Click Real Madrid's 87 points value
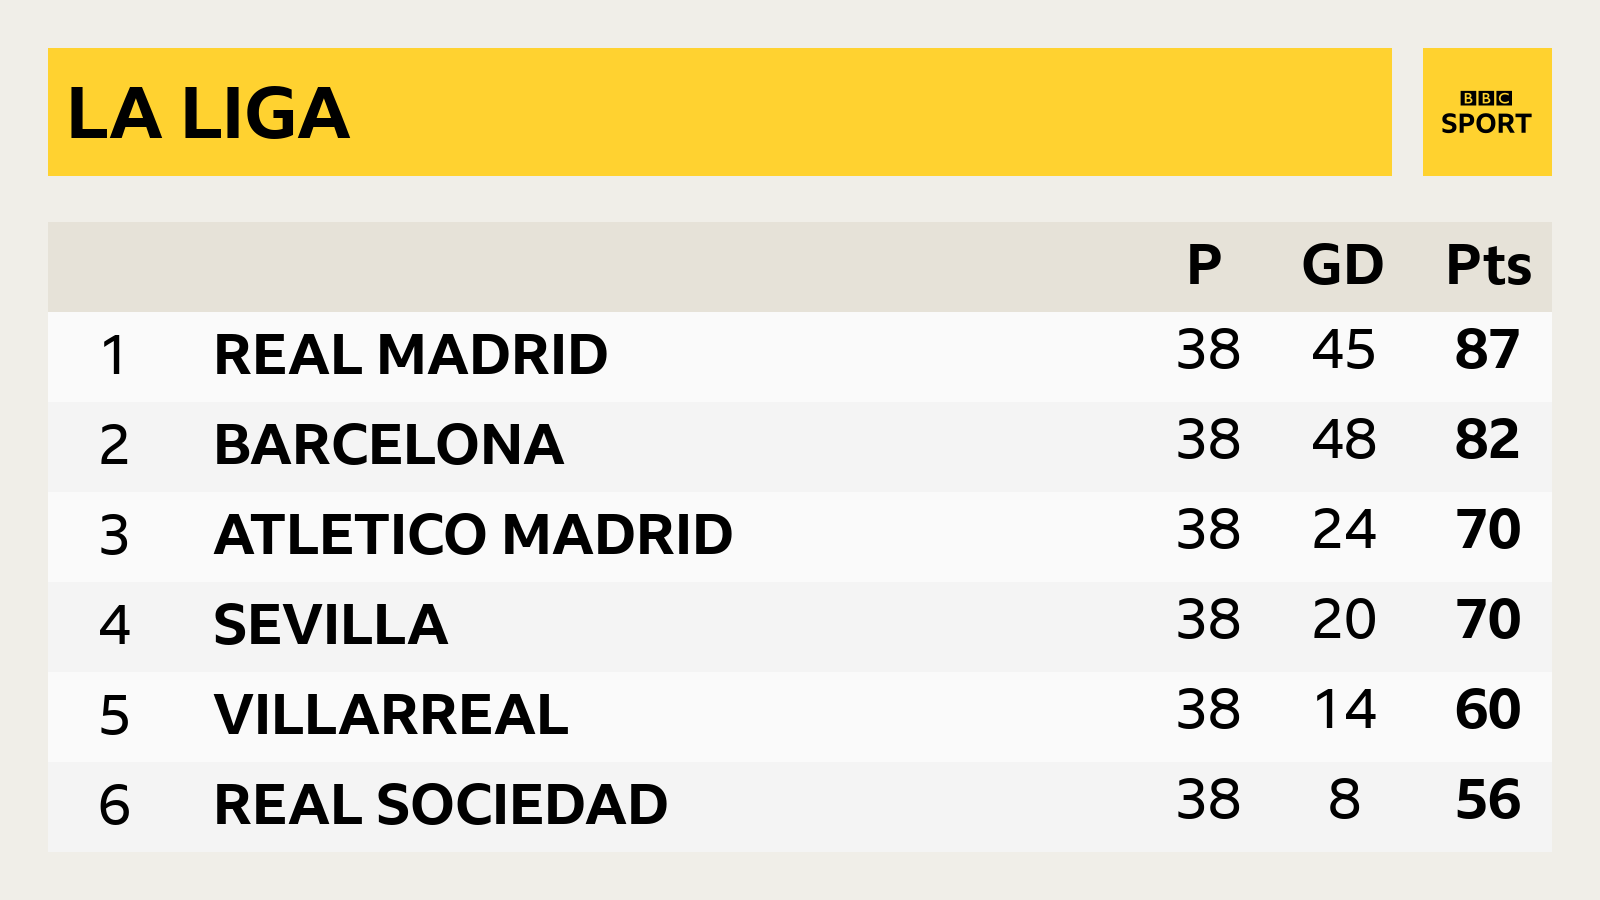 (x=1488, y=350)
